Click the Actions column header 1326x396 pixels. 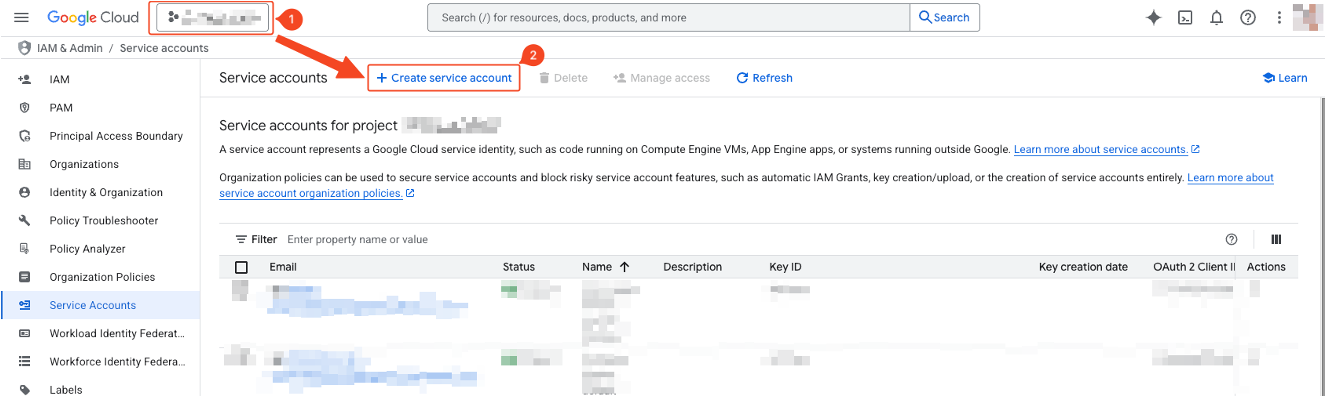point(1266,267)
